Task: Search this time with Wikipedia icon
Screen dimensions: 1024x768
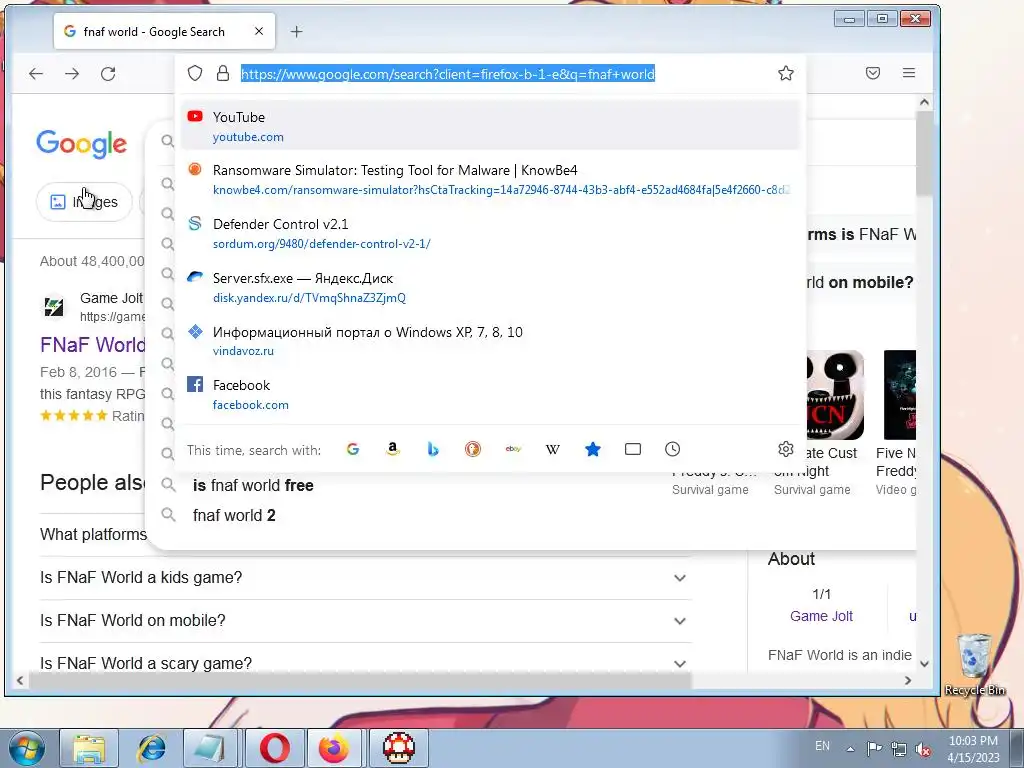Action: (552, 449)
